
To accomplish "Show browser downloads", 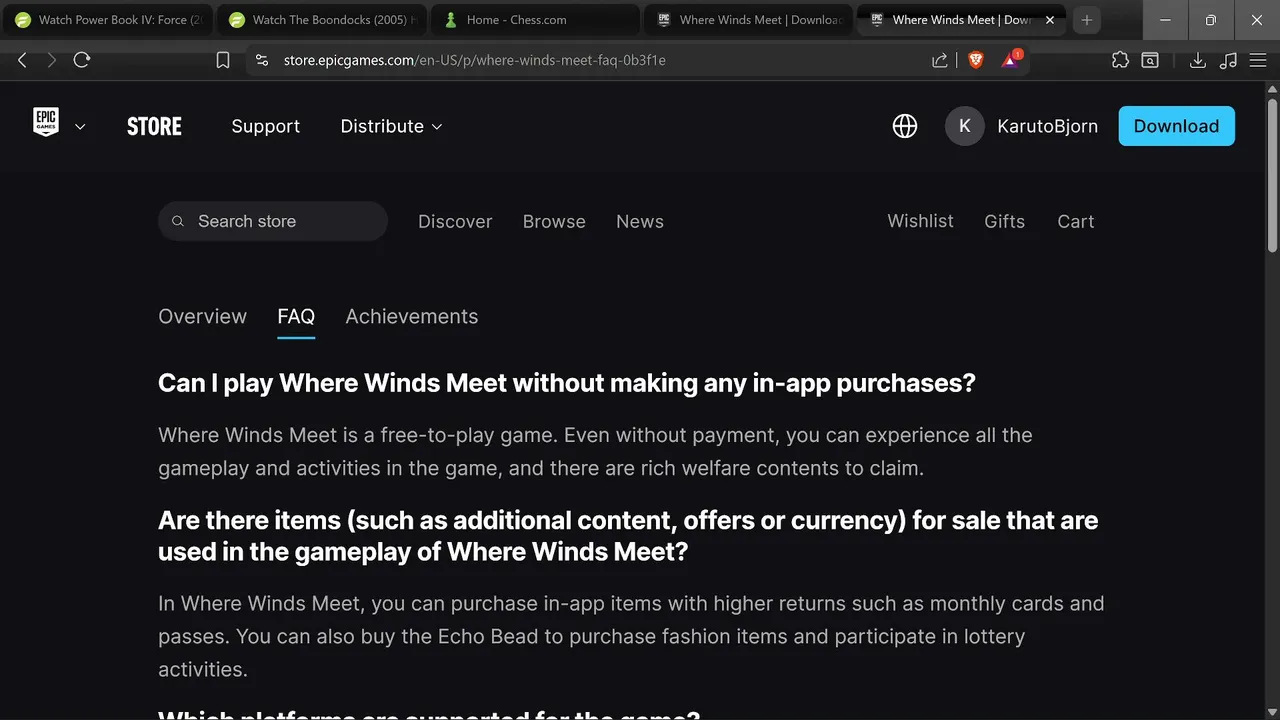I will pyautogui.click(x=1197, y=60).
